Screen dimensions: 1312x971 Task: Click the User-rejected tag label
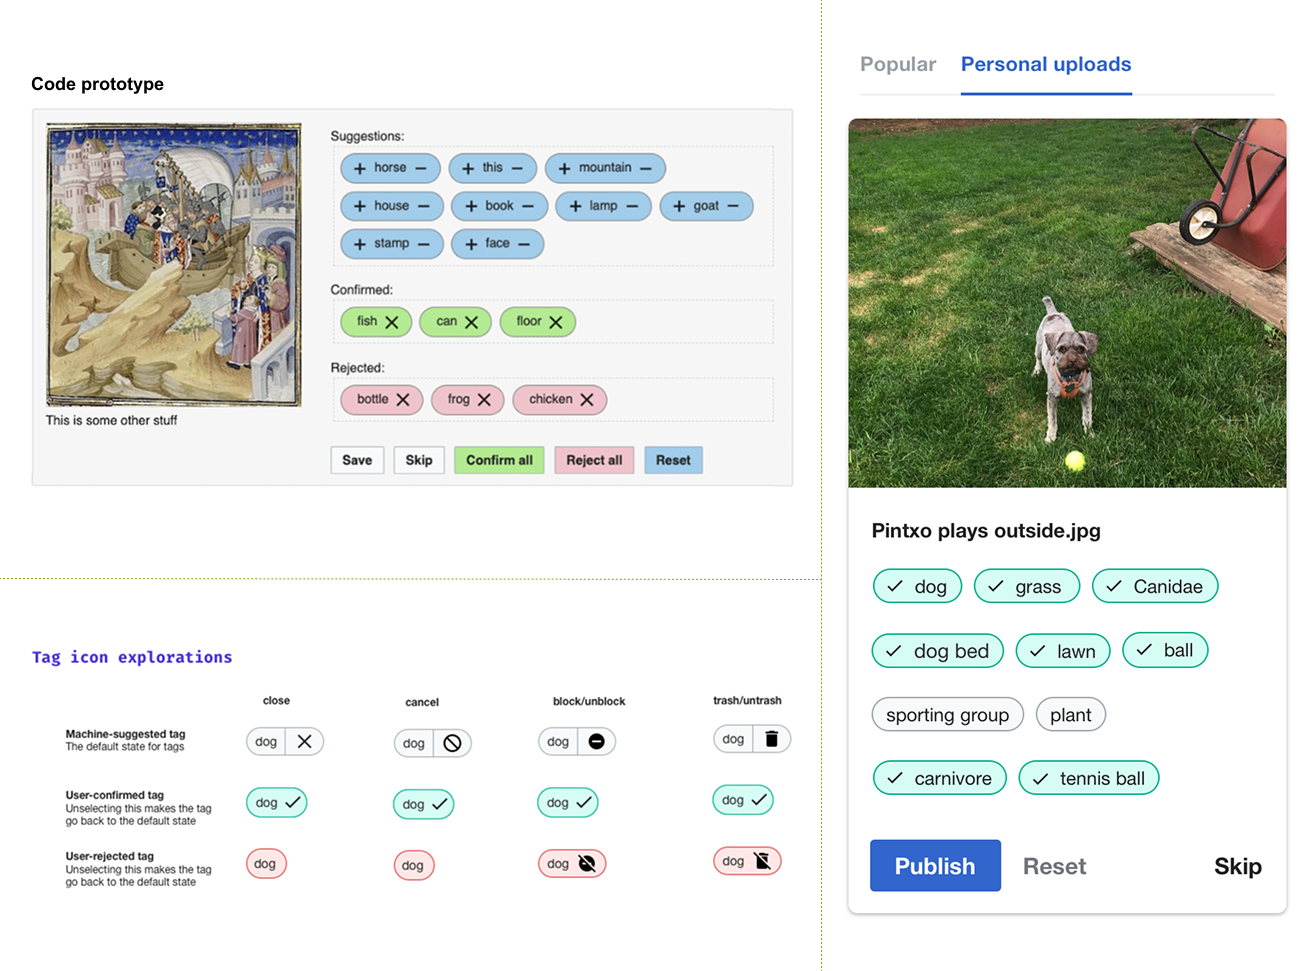[109, 856]
